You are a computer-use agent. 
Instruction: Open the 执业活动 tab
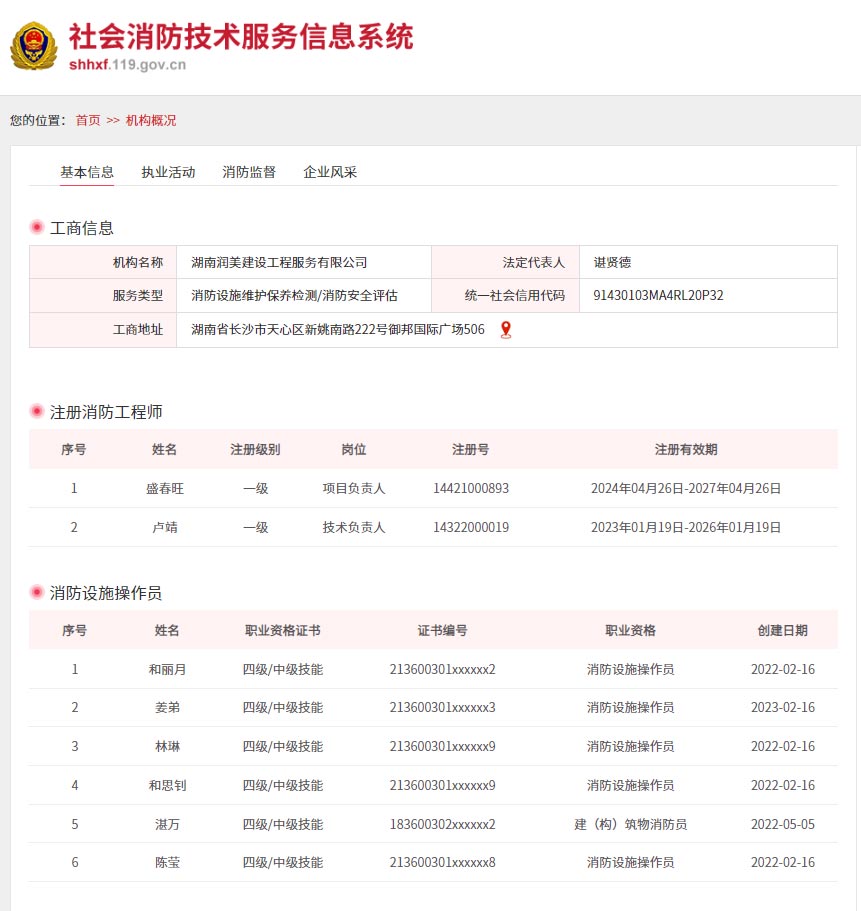coord(168,172)
